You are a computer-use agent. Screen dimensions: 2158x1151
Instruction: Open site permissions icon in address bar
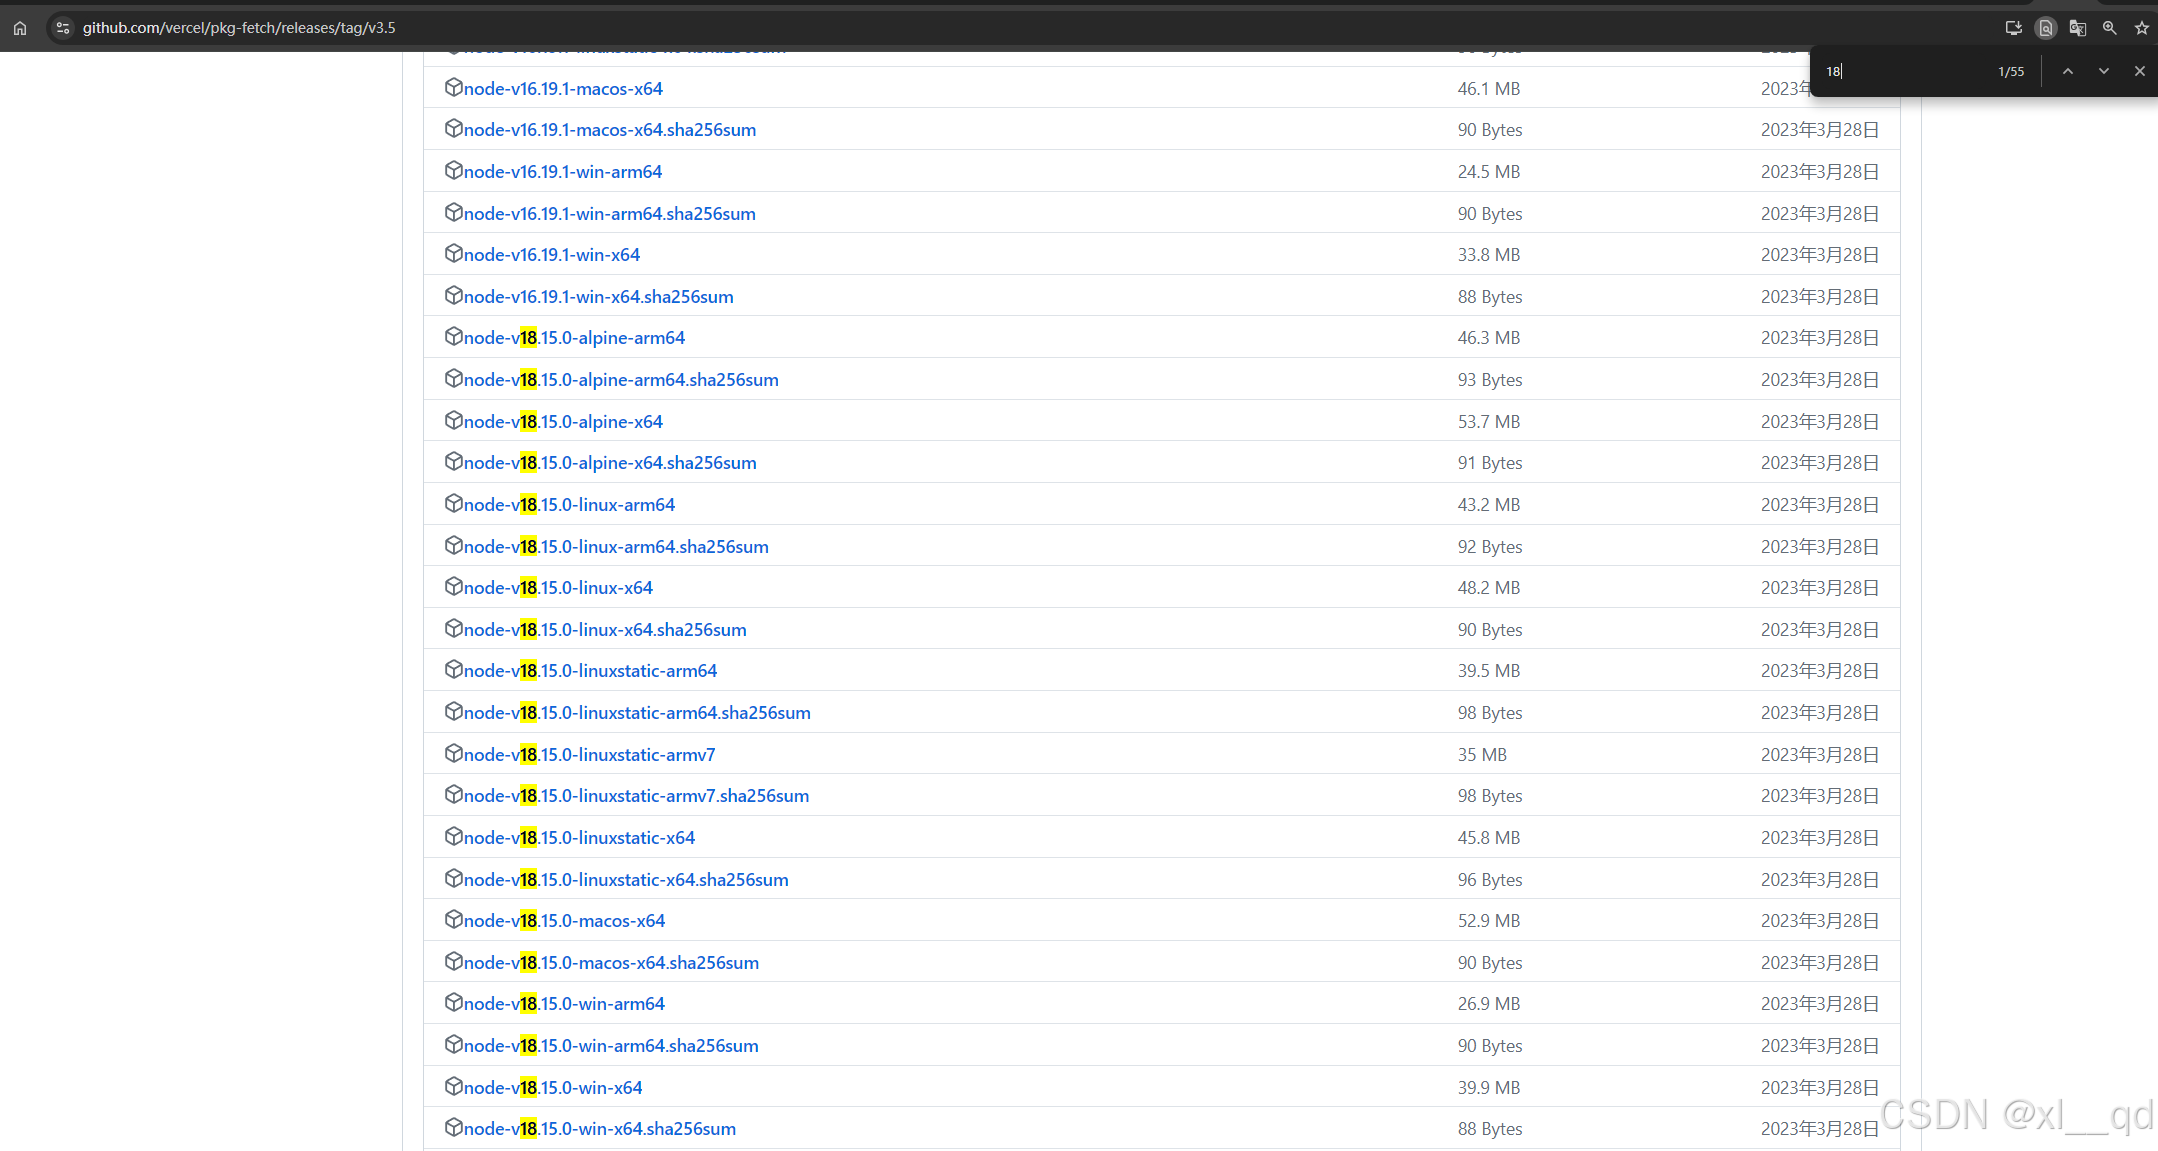click(x=62, y=27)
